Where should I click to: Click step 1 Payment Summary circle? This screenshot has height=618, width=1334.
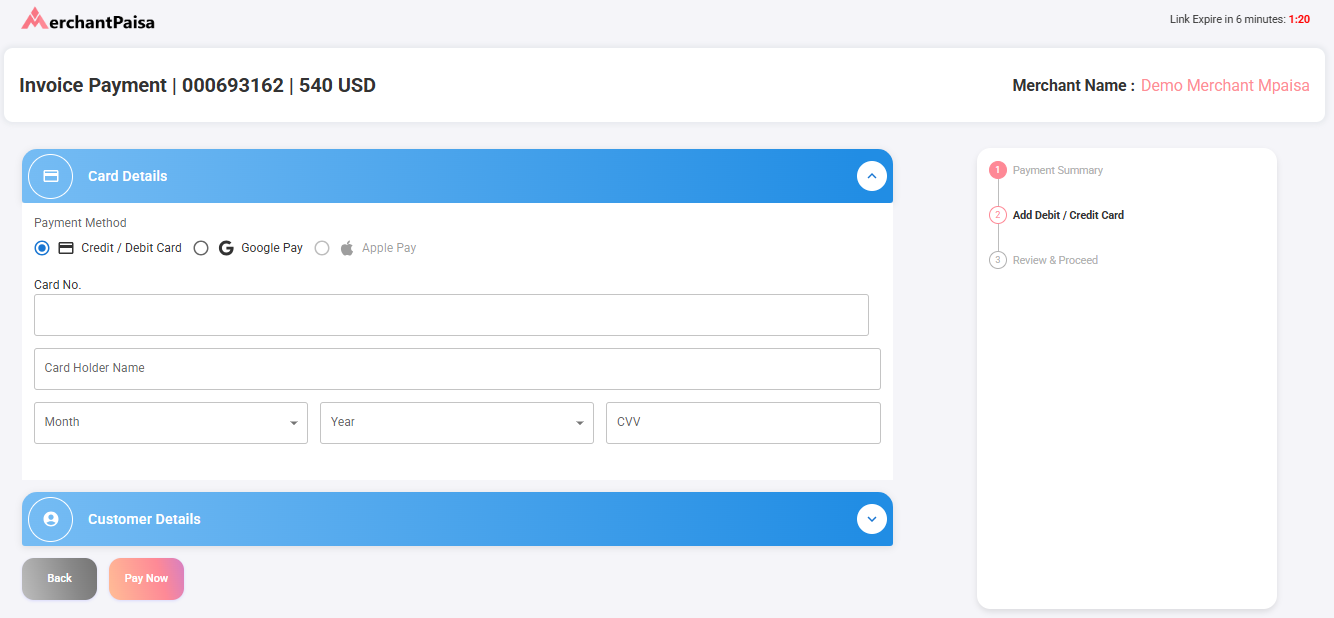click(997, 170)
